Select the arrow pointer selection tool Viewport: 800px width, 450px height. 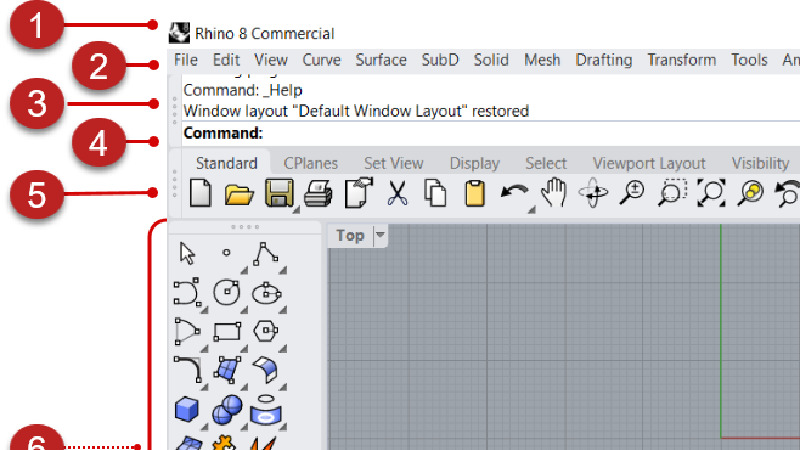click(187, 253)
